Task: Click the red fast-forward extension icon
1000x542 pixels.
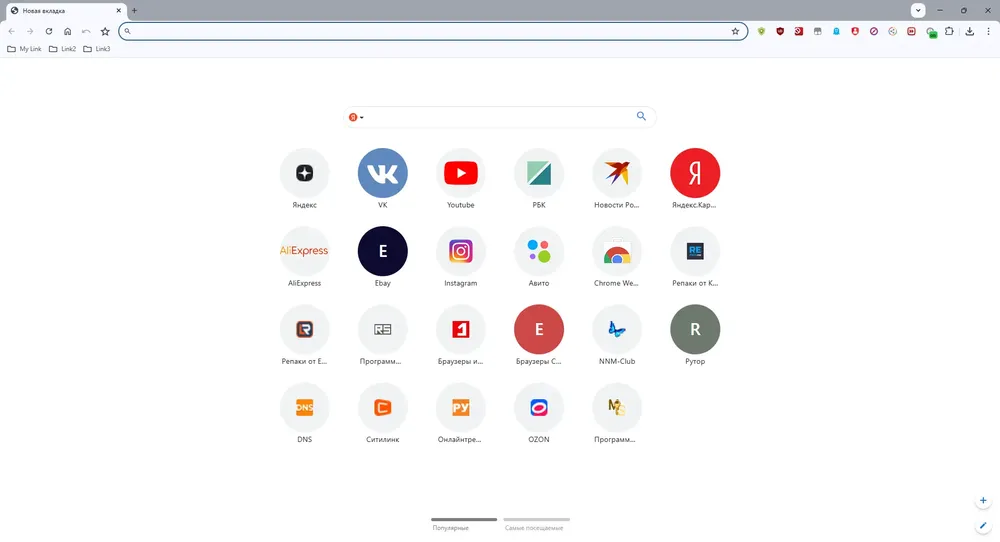Action: [x=911, y=31]
